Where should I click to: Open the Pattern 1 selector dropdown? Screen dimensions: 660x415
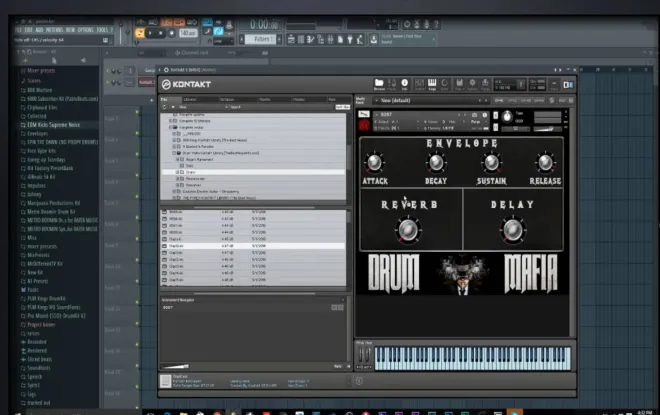(261, 40)
